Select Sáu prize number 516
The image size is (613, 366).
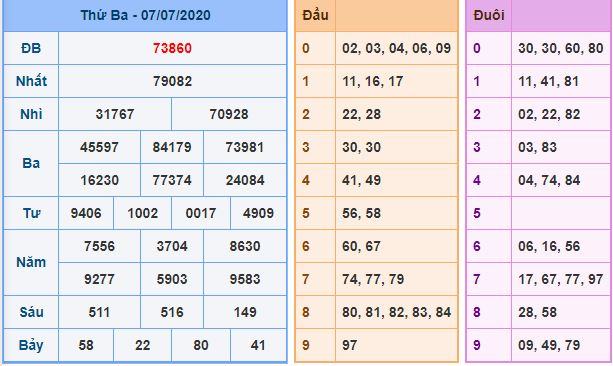point(172,312)
